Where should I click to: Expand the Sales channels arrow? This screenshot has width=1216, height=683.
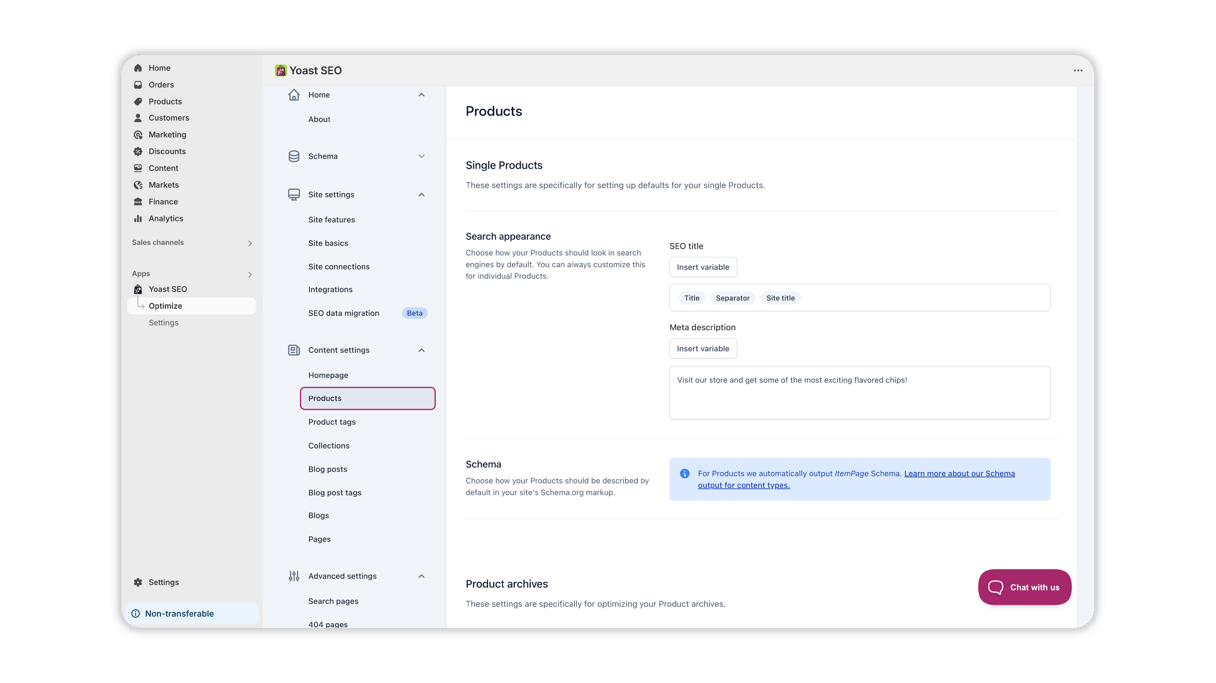[250, 243]
